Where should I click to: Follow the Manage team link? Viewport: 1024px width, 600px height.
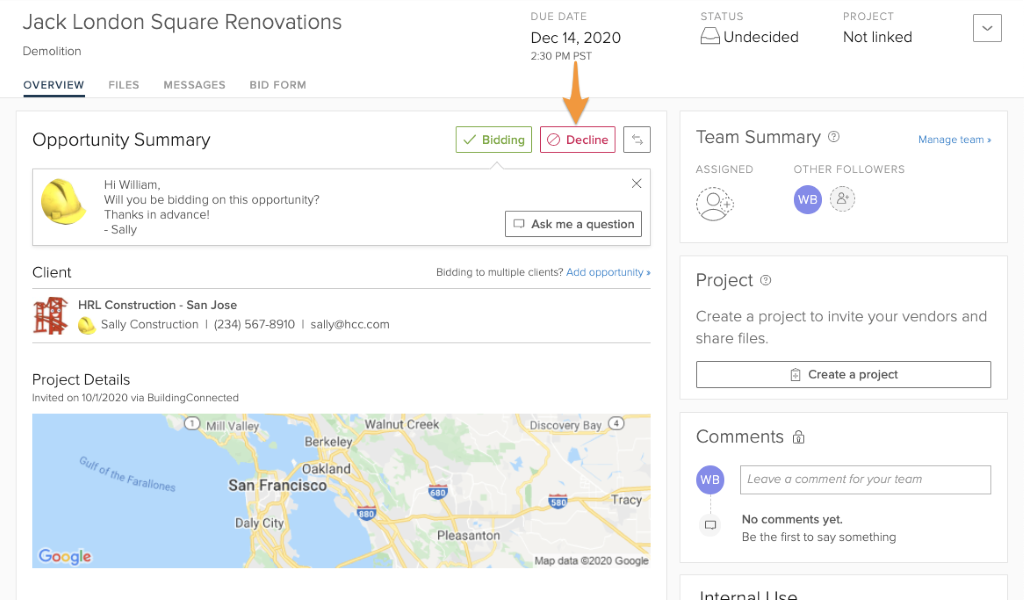click(x=954, y=140)
